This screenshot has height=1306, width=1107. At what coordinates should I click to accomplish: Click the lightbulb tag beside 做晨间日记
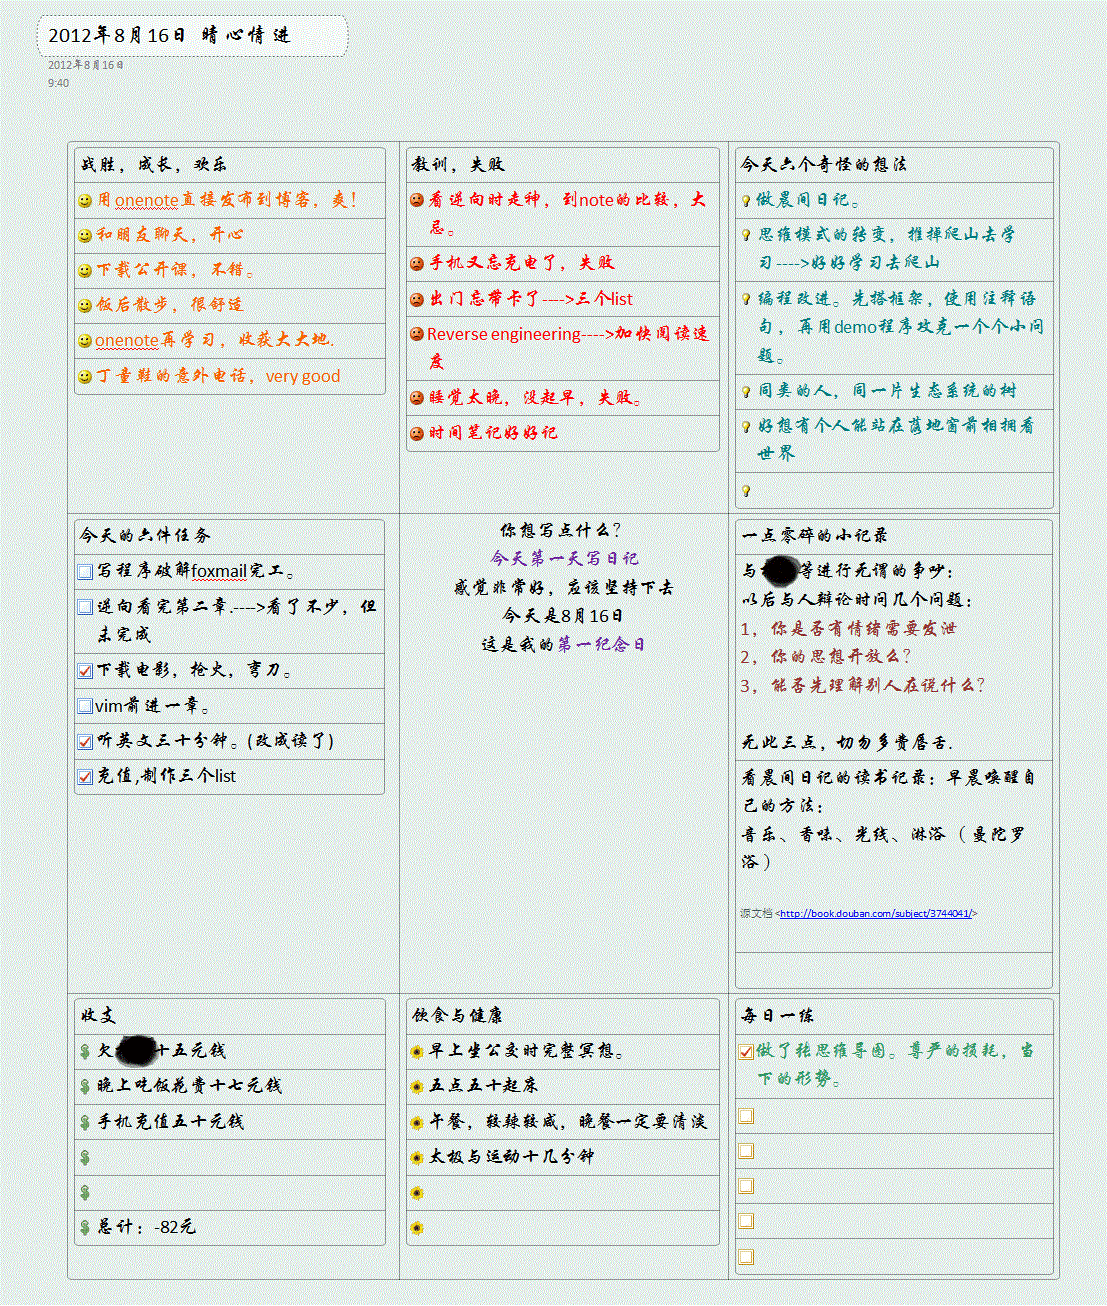point(746,201)
